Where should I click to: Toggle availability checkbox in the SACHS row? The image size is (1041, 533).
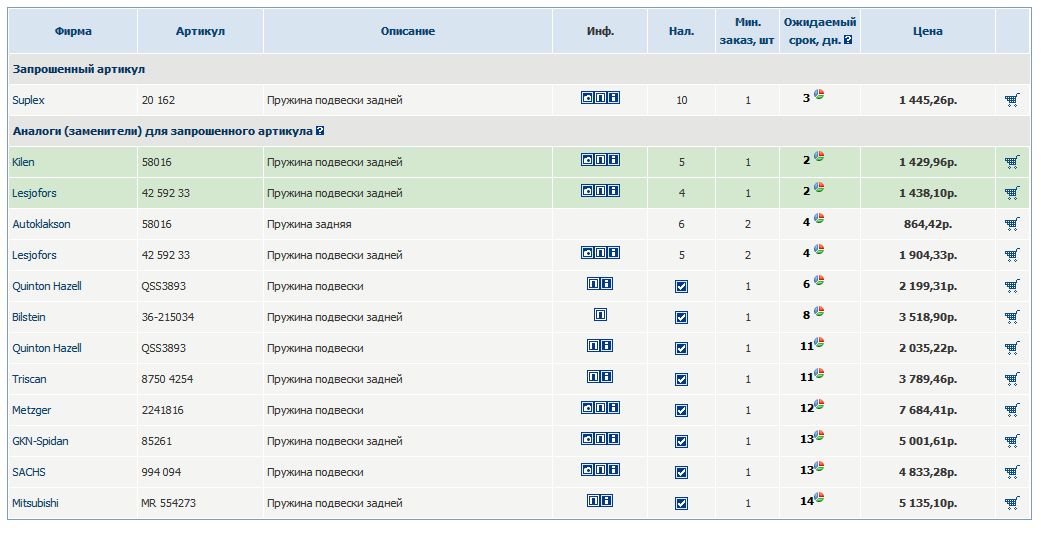click(x=681, y=473)
